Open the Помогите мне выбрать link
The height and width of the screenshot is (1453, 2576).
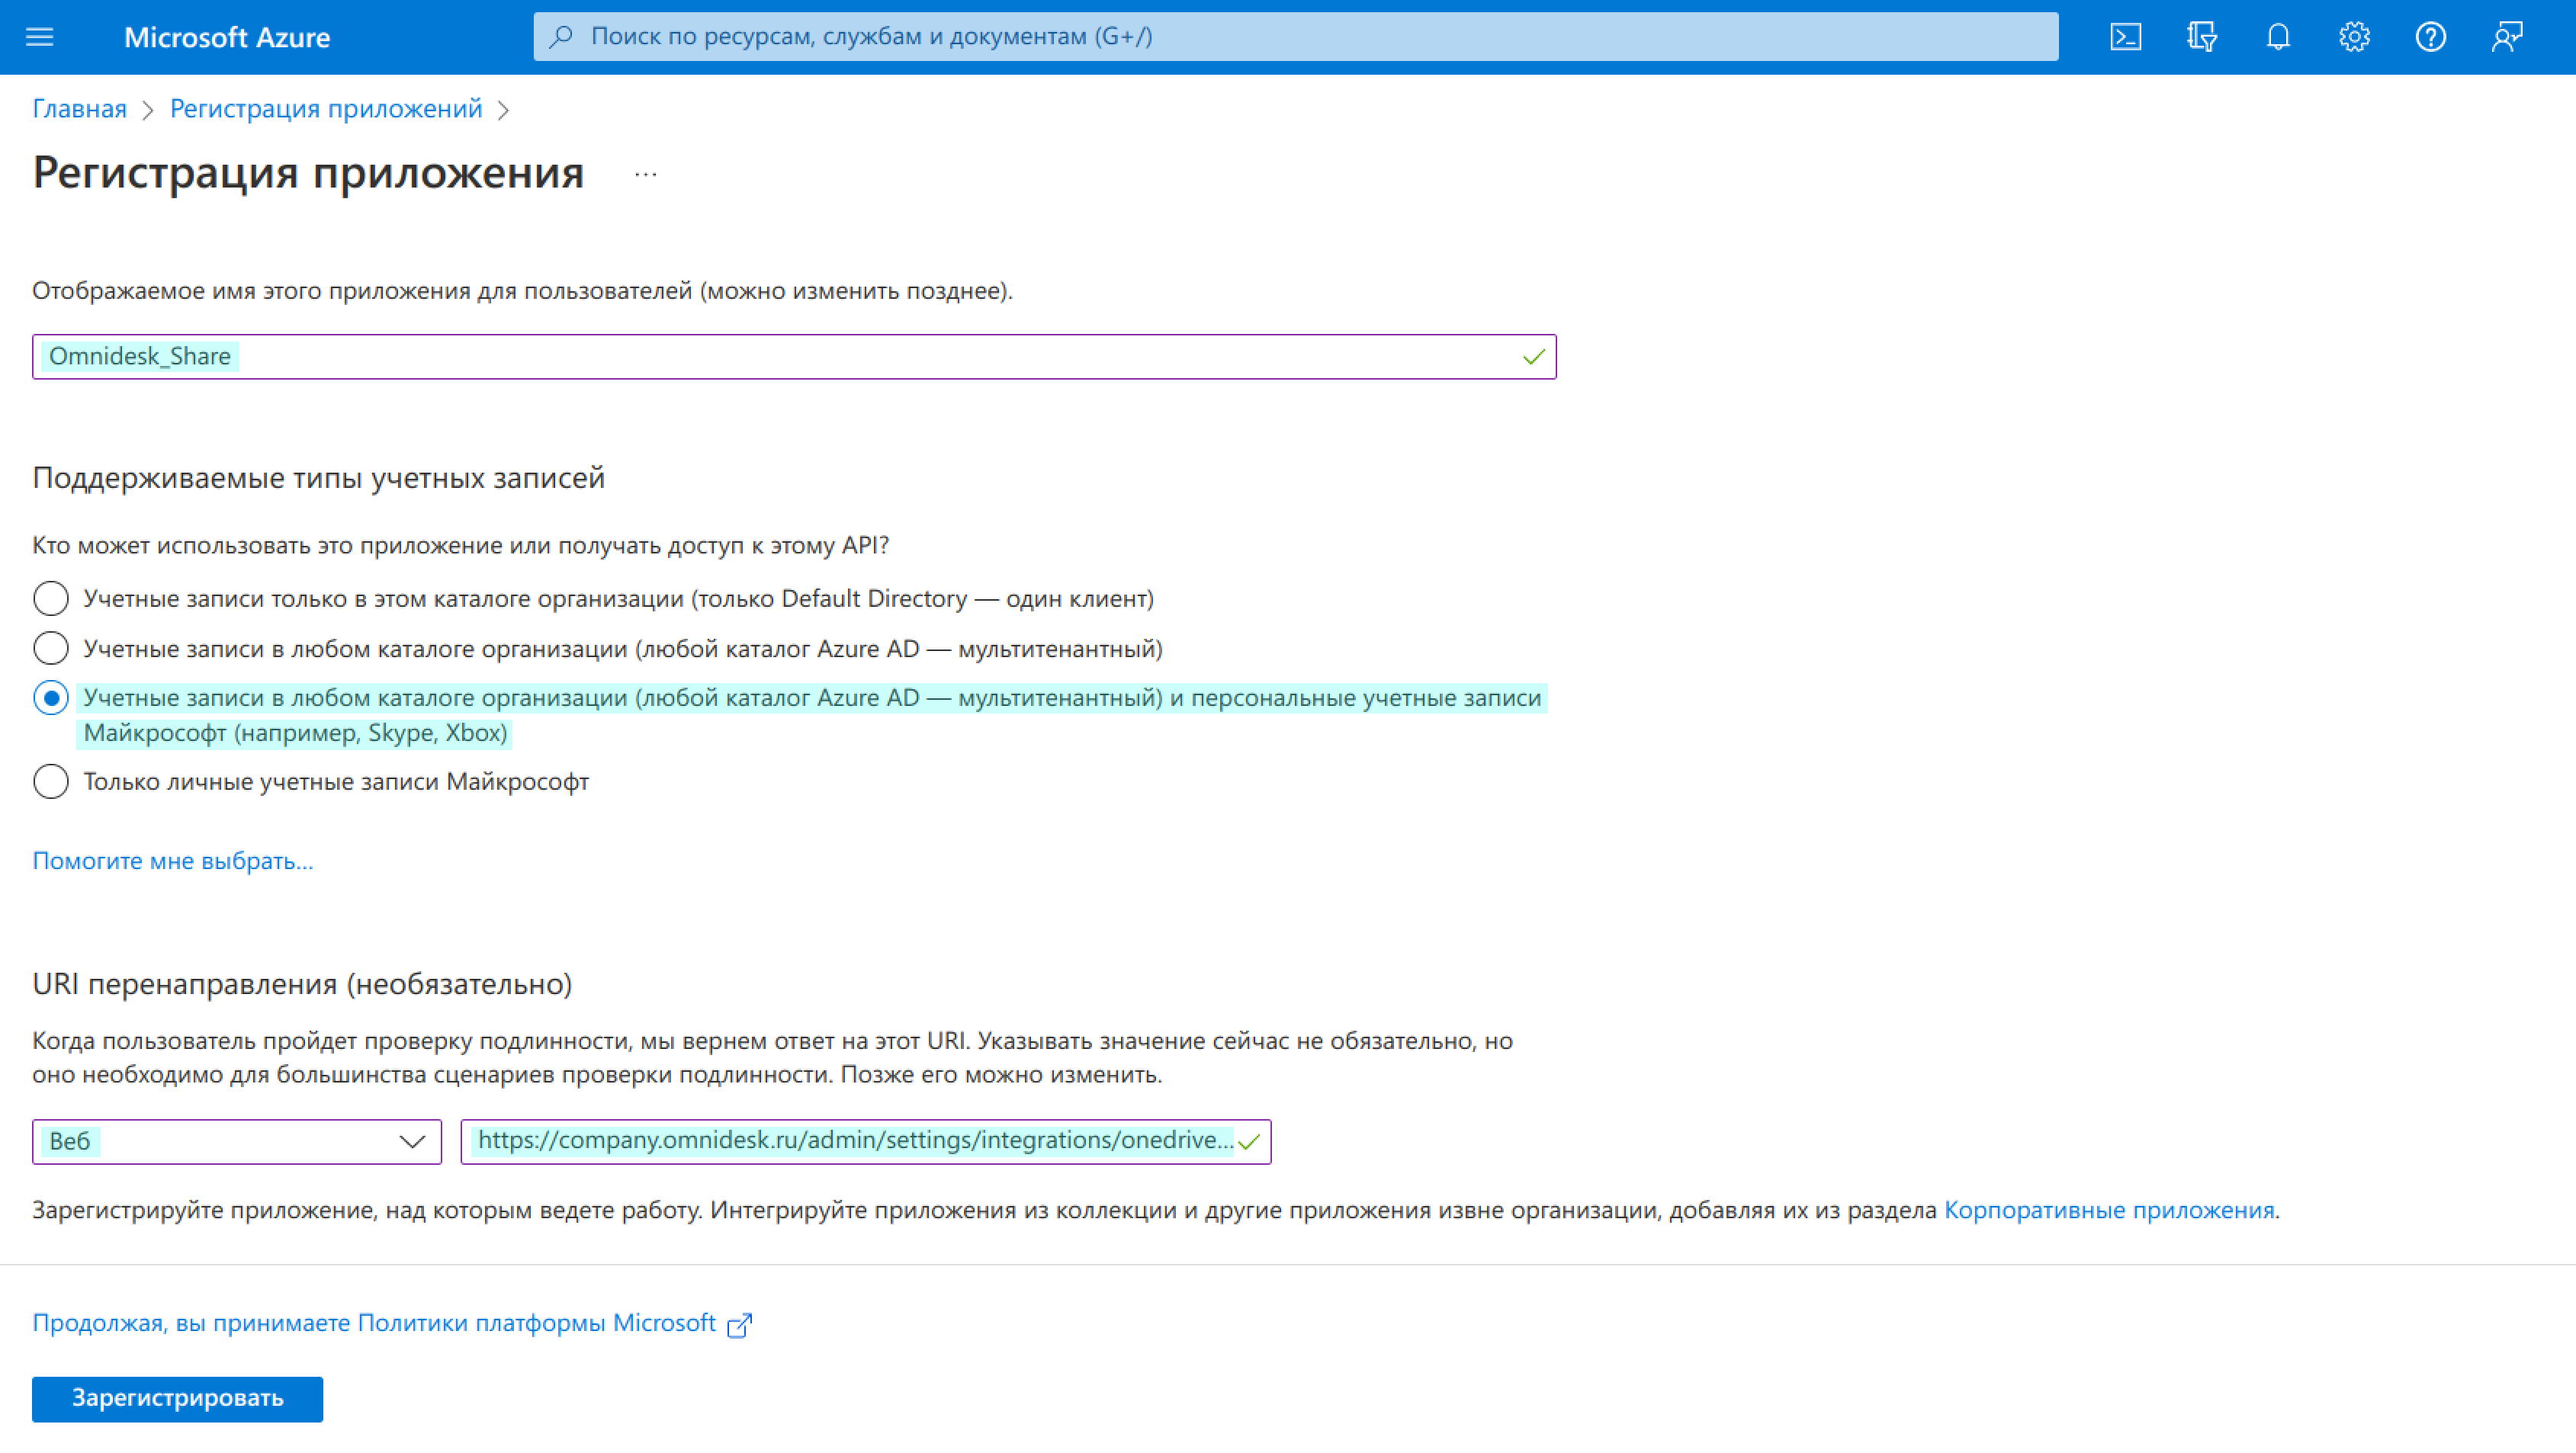pyautogui.click(x=173, y=860)
